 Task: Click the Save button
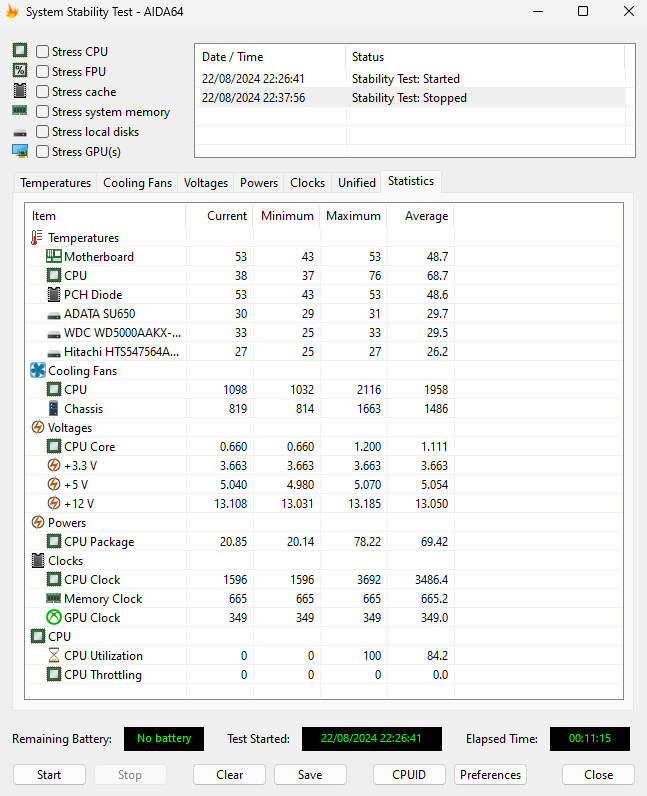click(310, 775)
